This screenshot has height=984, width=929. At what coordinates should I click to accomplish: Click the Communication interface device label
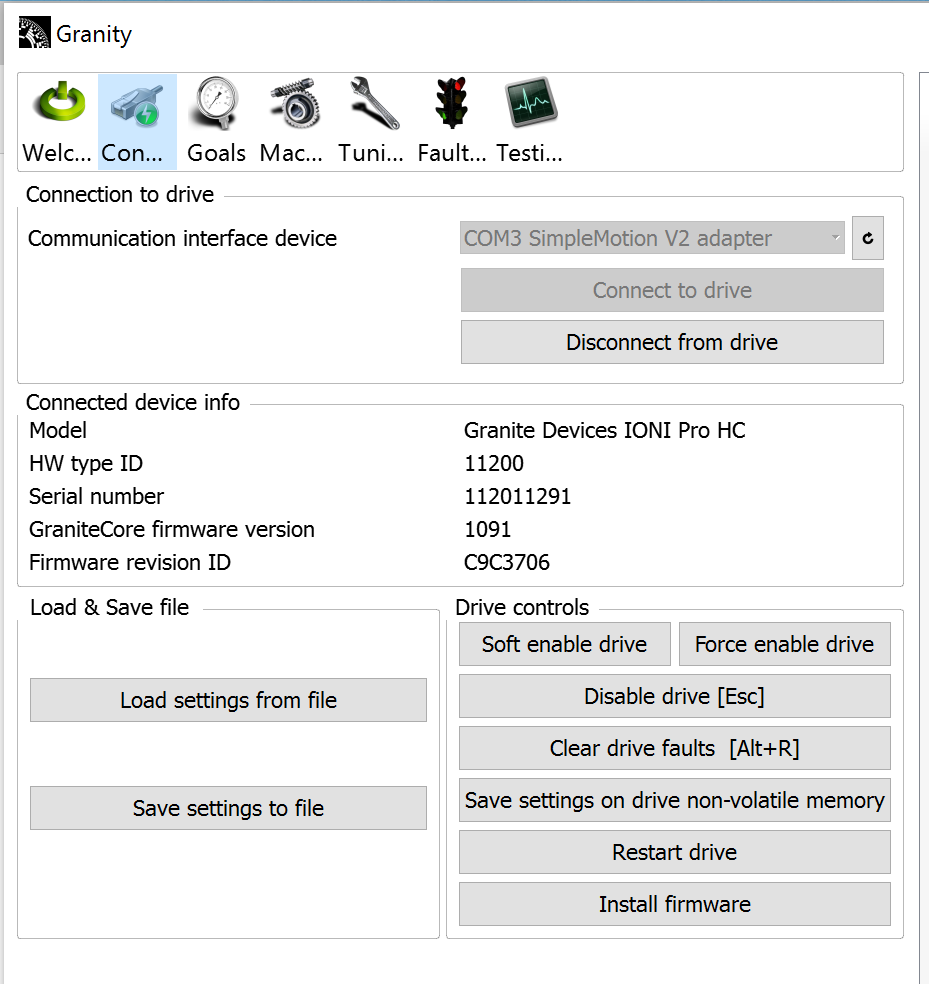point(183,238)
